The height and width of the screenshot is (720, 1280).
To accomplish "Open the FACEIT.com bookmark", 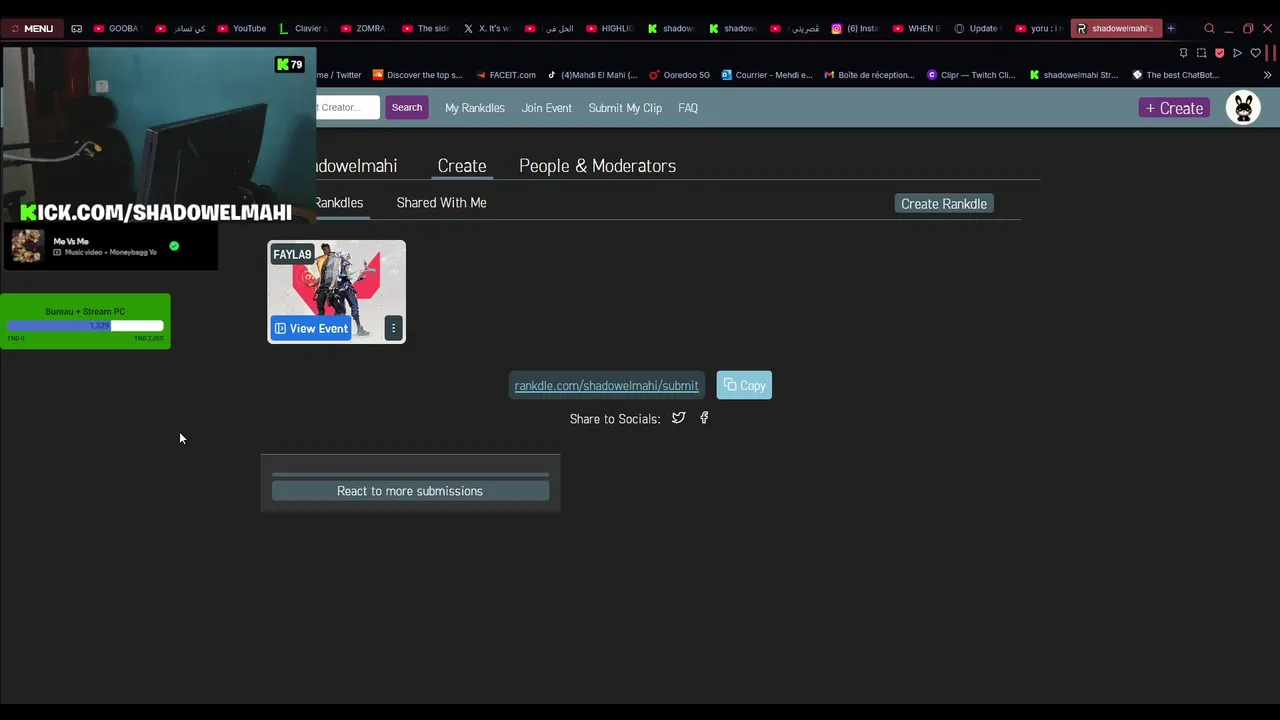I will [x=506, y=75].
